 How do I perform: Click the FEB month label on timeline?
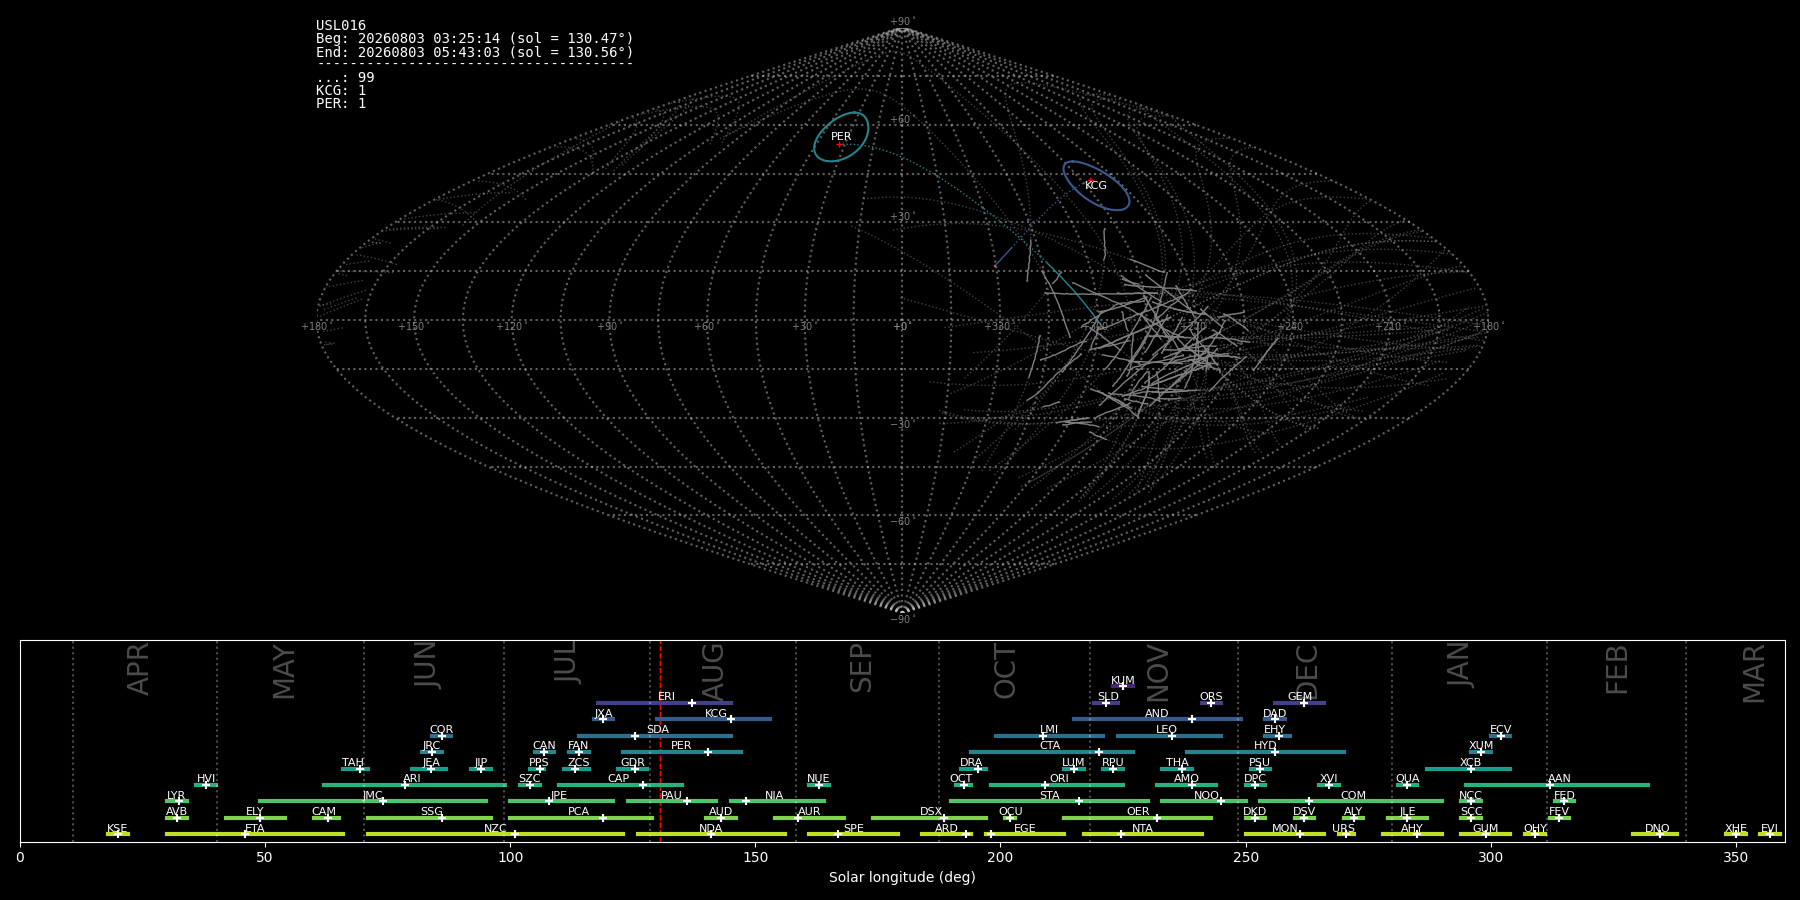point(1616,669)
